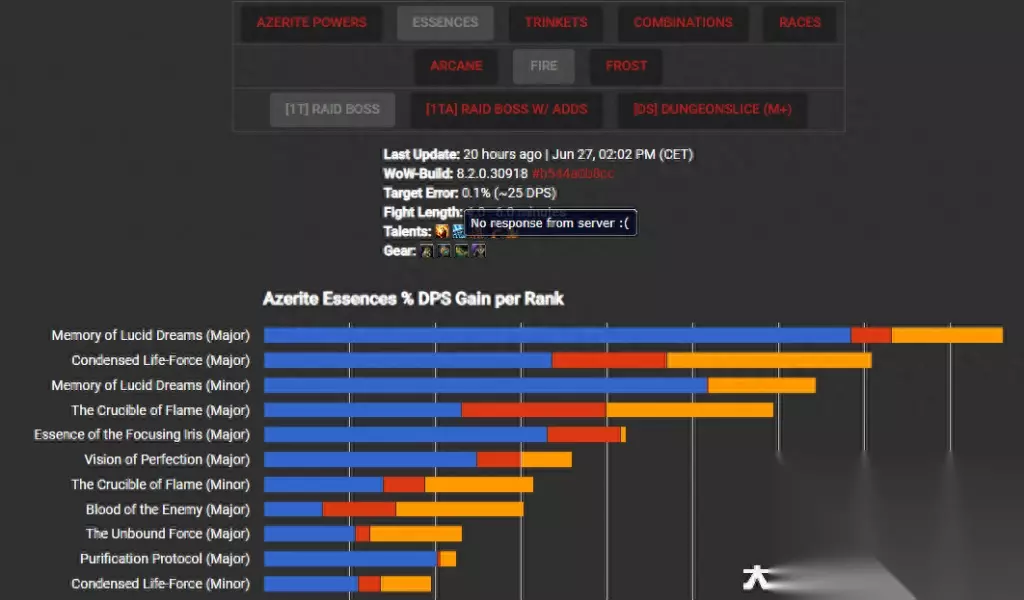The image size is (1024, 600).
Task: Choose the Fire spec button
Action: pos(543,66)
